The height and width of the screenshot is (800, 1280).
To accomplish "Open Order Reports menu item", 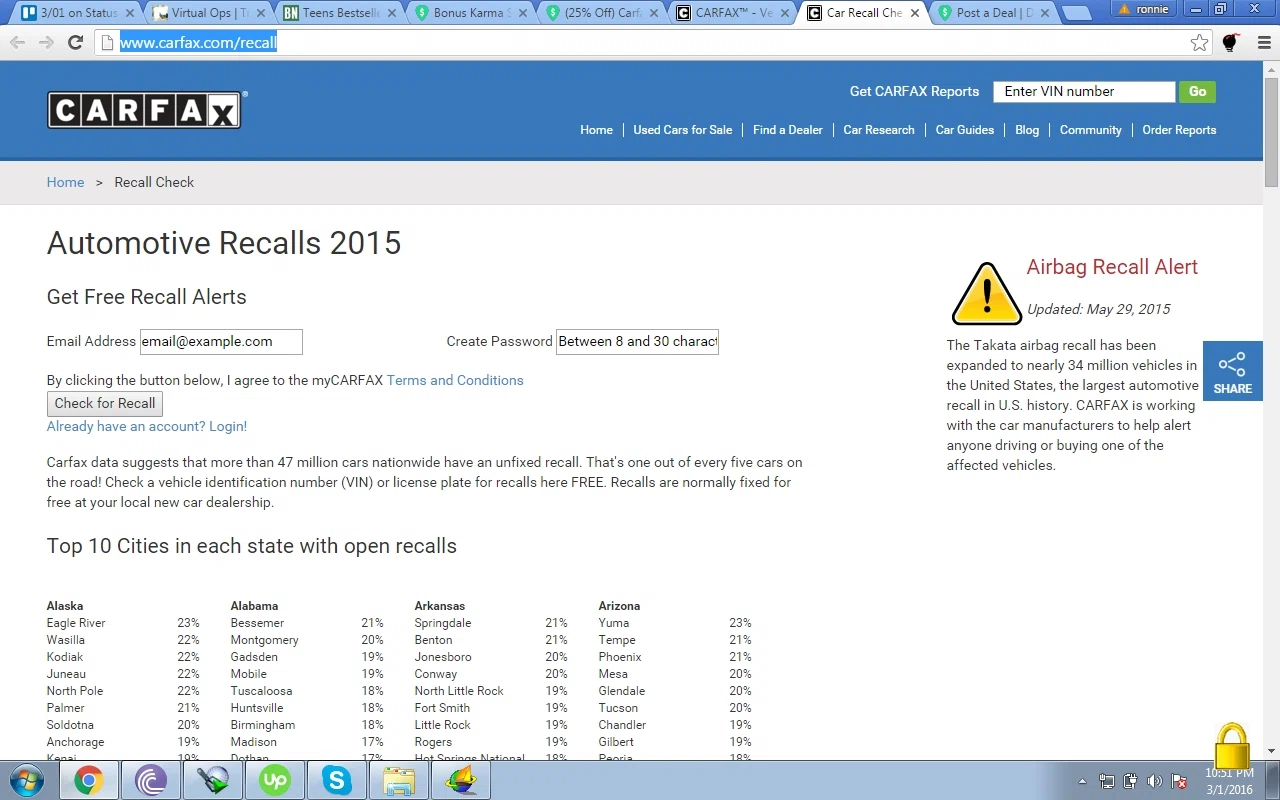I will (x=1179, y=130).
